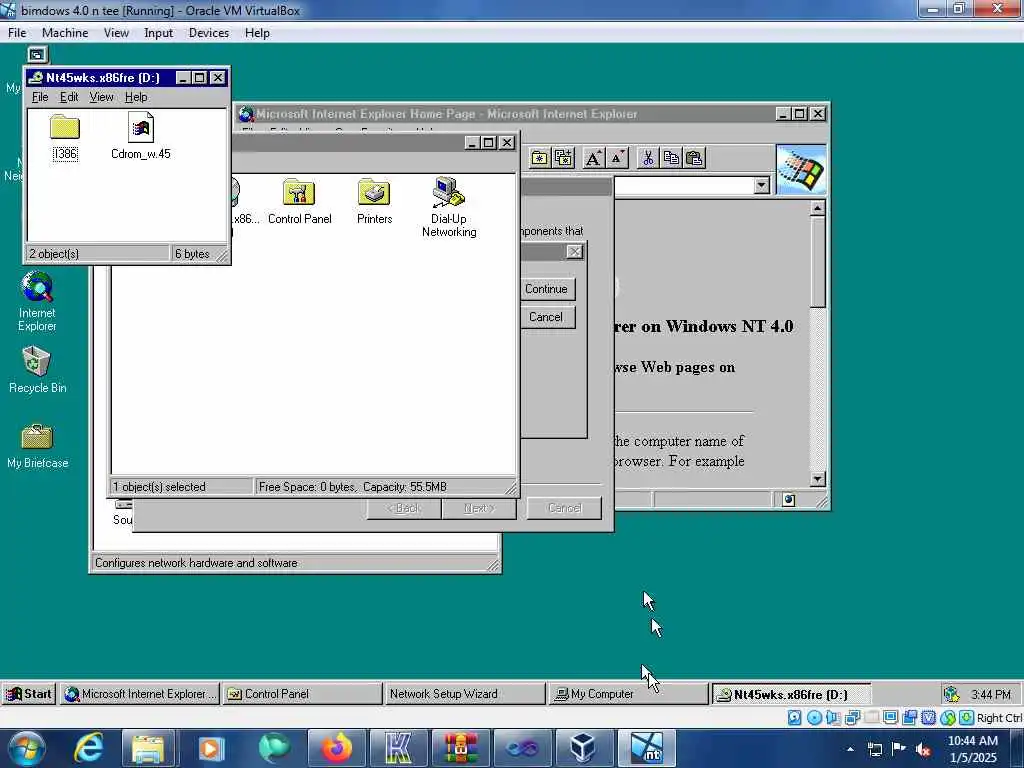This screenshot has height=768, width=1024.
Task: Click the VirtualBox cube icon on the host taskbar
Action: (583, 748)
